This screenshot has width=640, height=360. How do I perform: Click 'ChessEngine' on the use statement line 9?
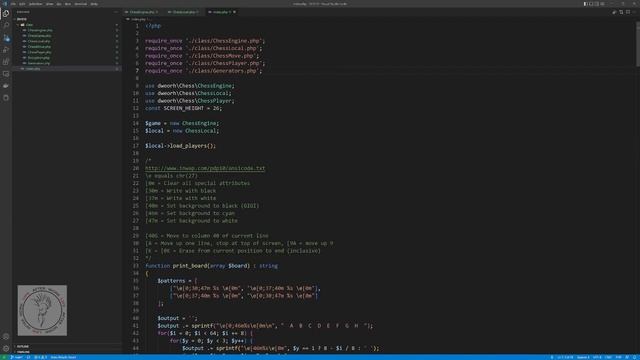214,86
